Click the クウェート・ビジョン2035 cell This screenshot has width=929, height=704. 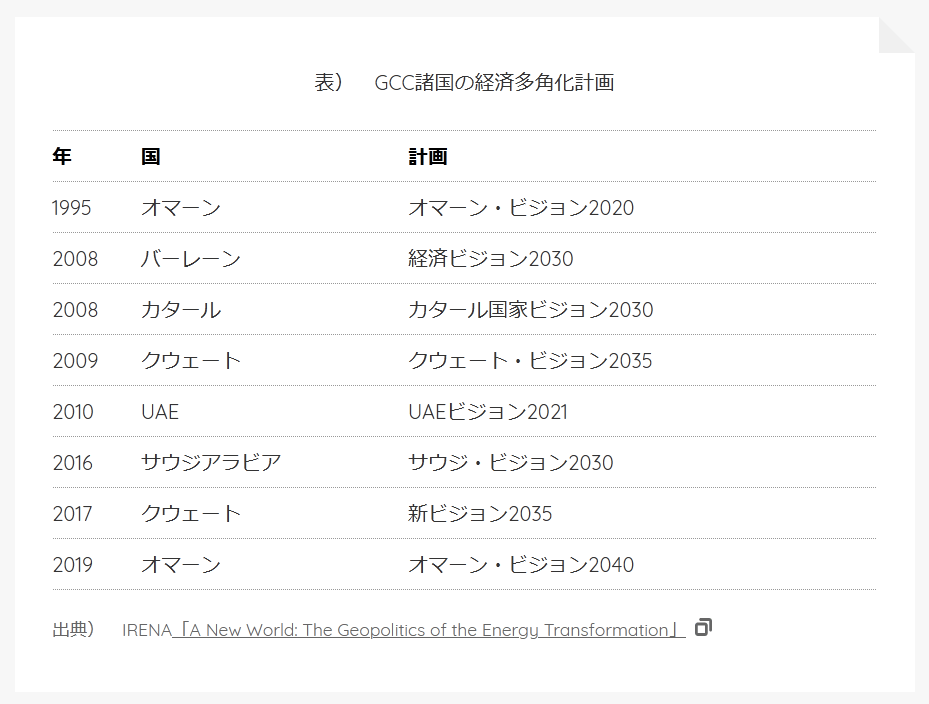point(529,361)
